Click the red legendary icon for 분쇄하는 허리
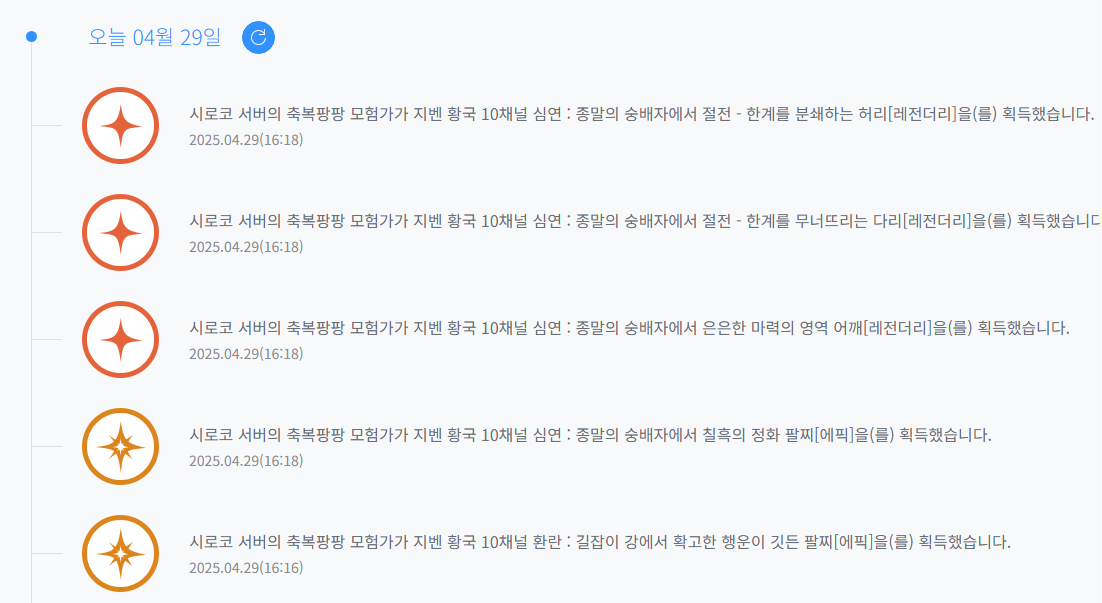The height and width of the screenshot is (603, 1102). [120, 126]
